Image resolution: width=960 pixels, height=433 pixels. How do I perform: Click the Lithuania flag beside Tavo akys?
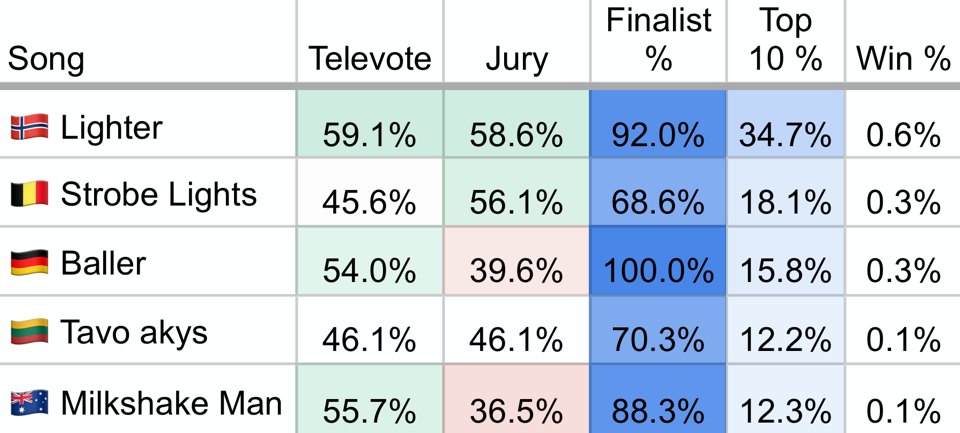pos(29,332)
